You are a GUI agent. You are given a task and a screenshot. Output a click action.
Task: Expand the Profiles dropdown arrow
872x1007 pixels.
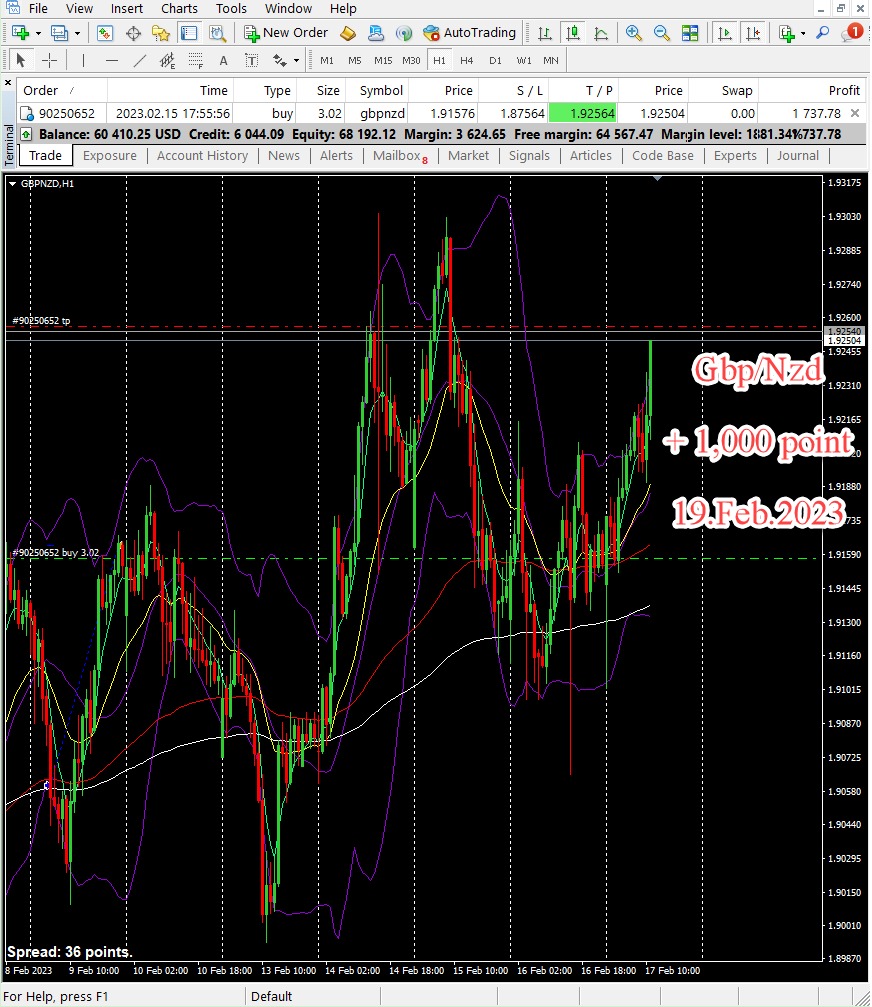pyautogui.click(x=77, y=33)
